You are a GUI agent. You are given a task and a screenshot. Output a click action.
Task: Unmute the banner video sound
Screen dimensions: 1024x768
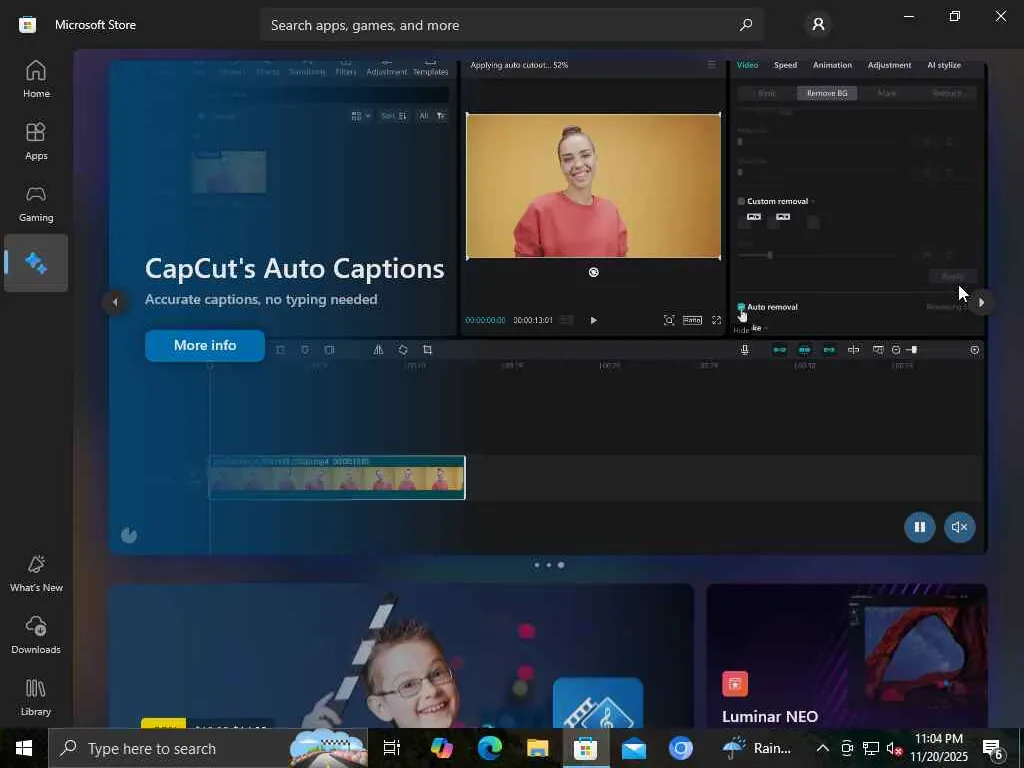[x=959, y=527]
